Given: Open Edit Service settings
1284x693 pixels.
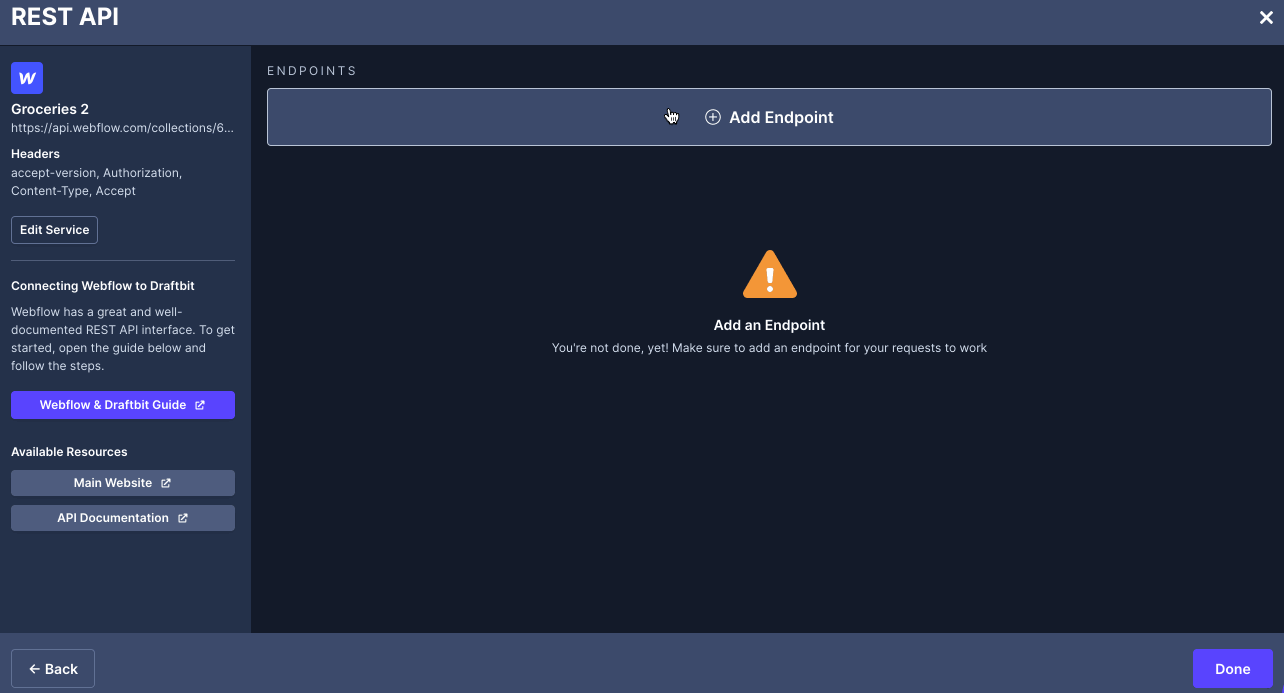Looking at the screenshot, I should (54, 230).
